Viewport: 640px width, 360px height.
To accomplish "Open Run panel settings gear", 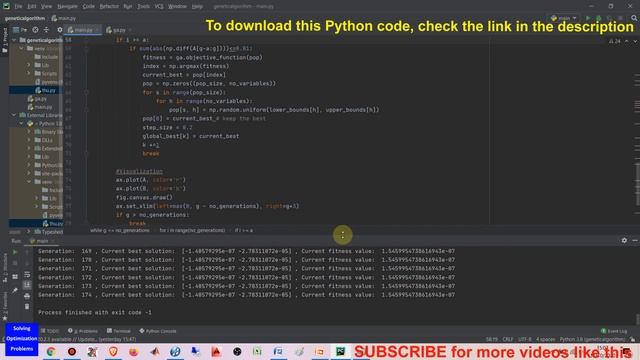I will (x=624, y=240).
